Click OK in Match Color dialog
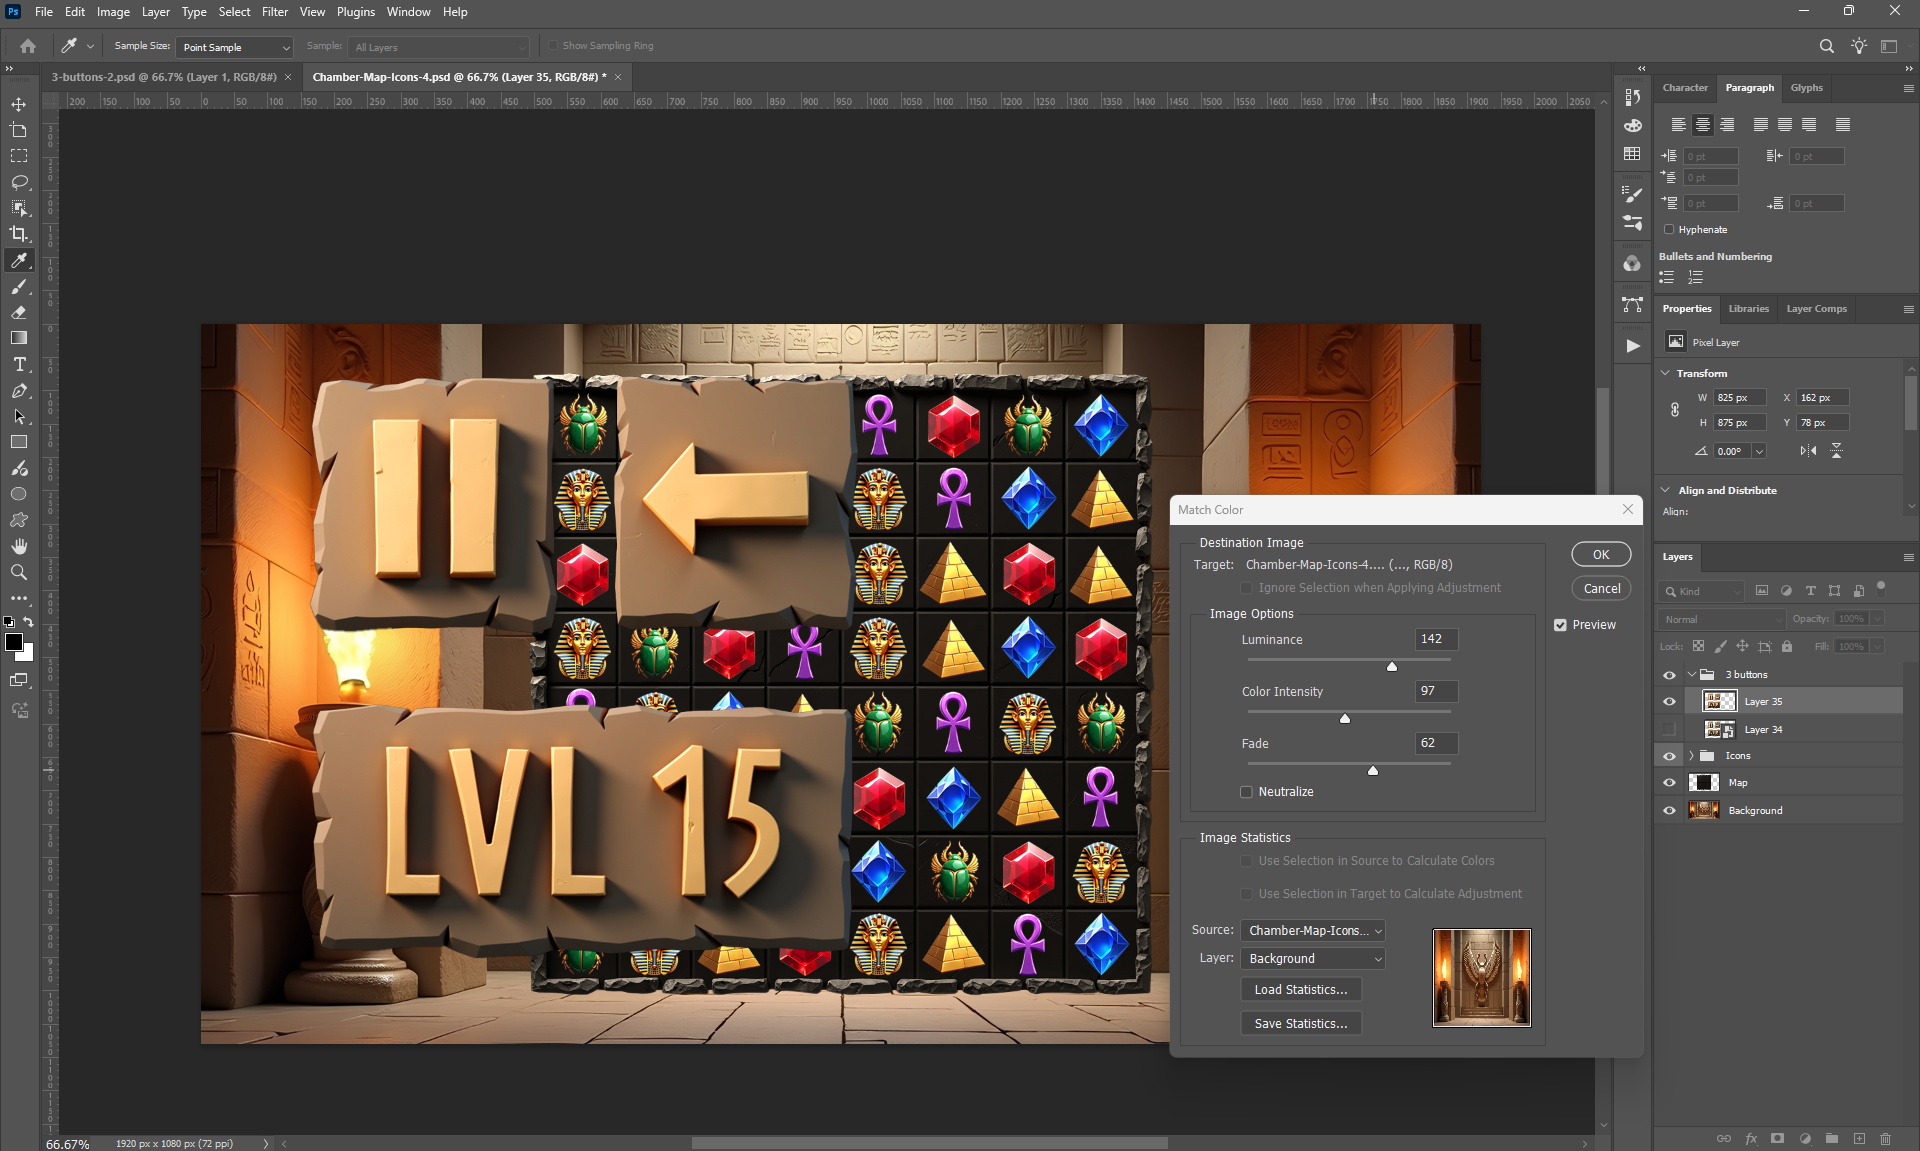Screen dimensions: 1920x1151 [x=1600, y=555]
